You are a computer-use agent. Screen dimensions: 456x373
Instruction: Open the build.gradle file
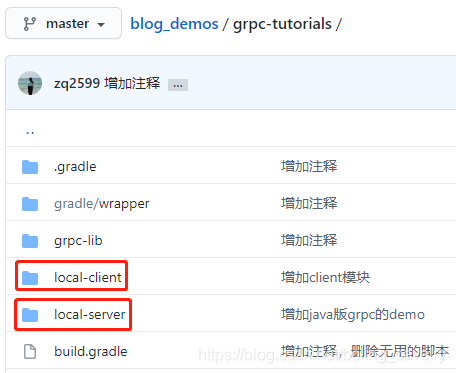point(91,352)
